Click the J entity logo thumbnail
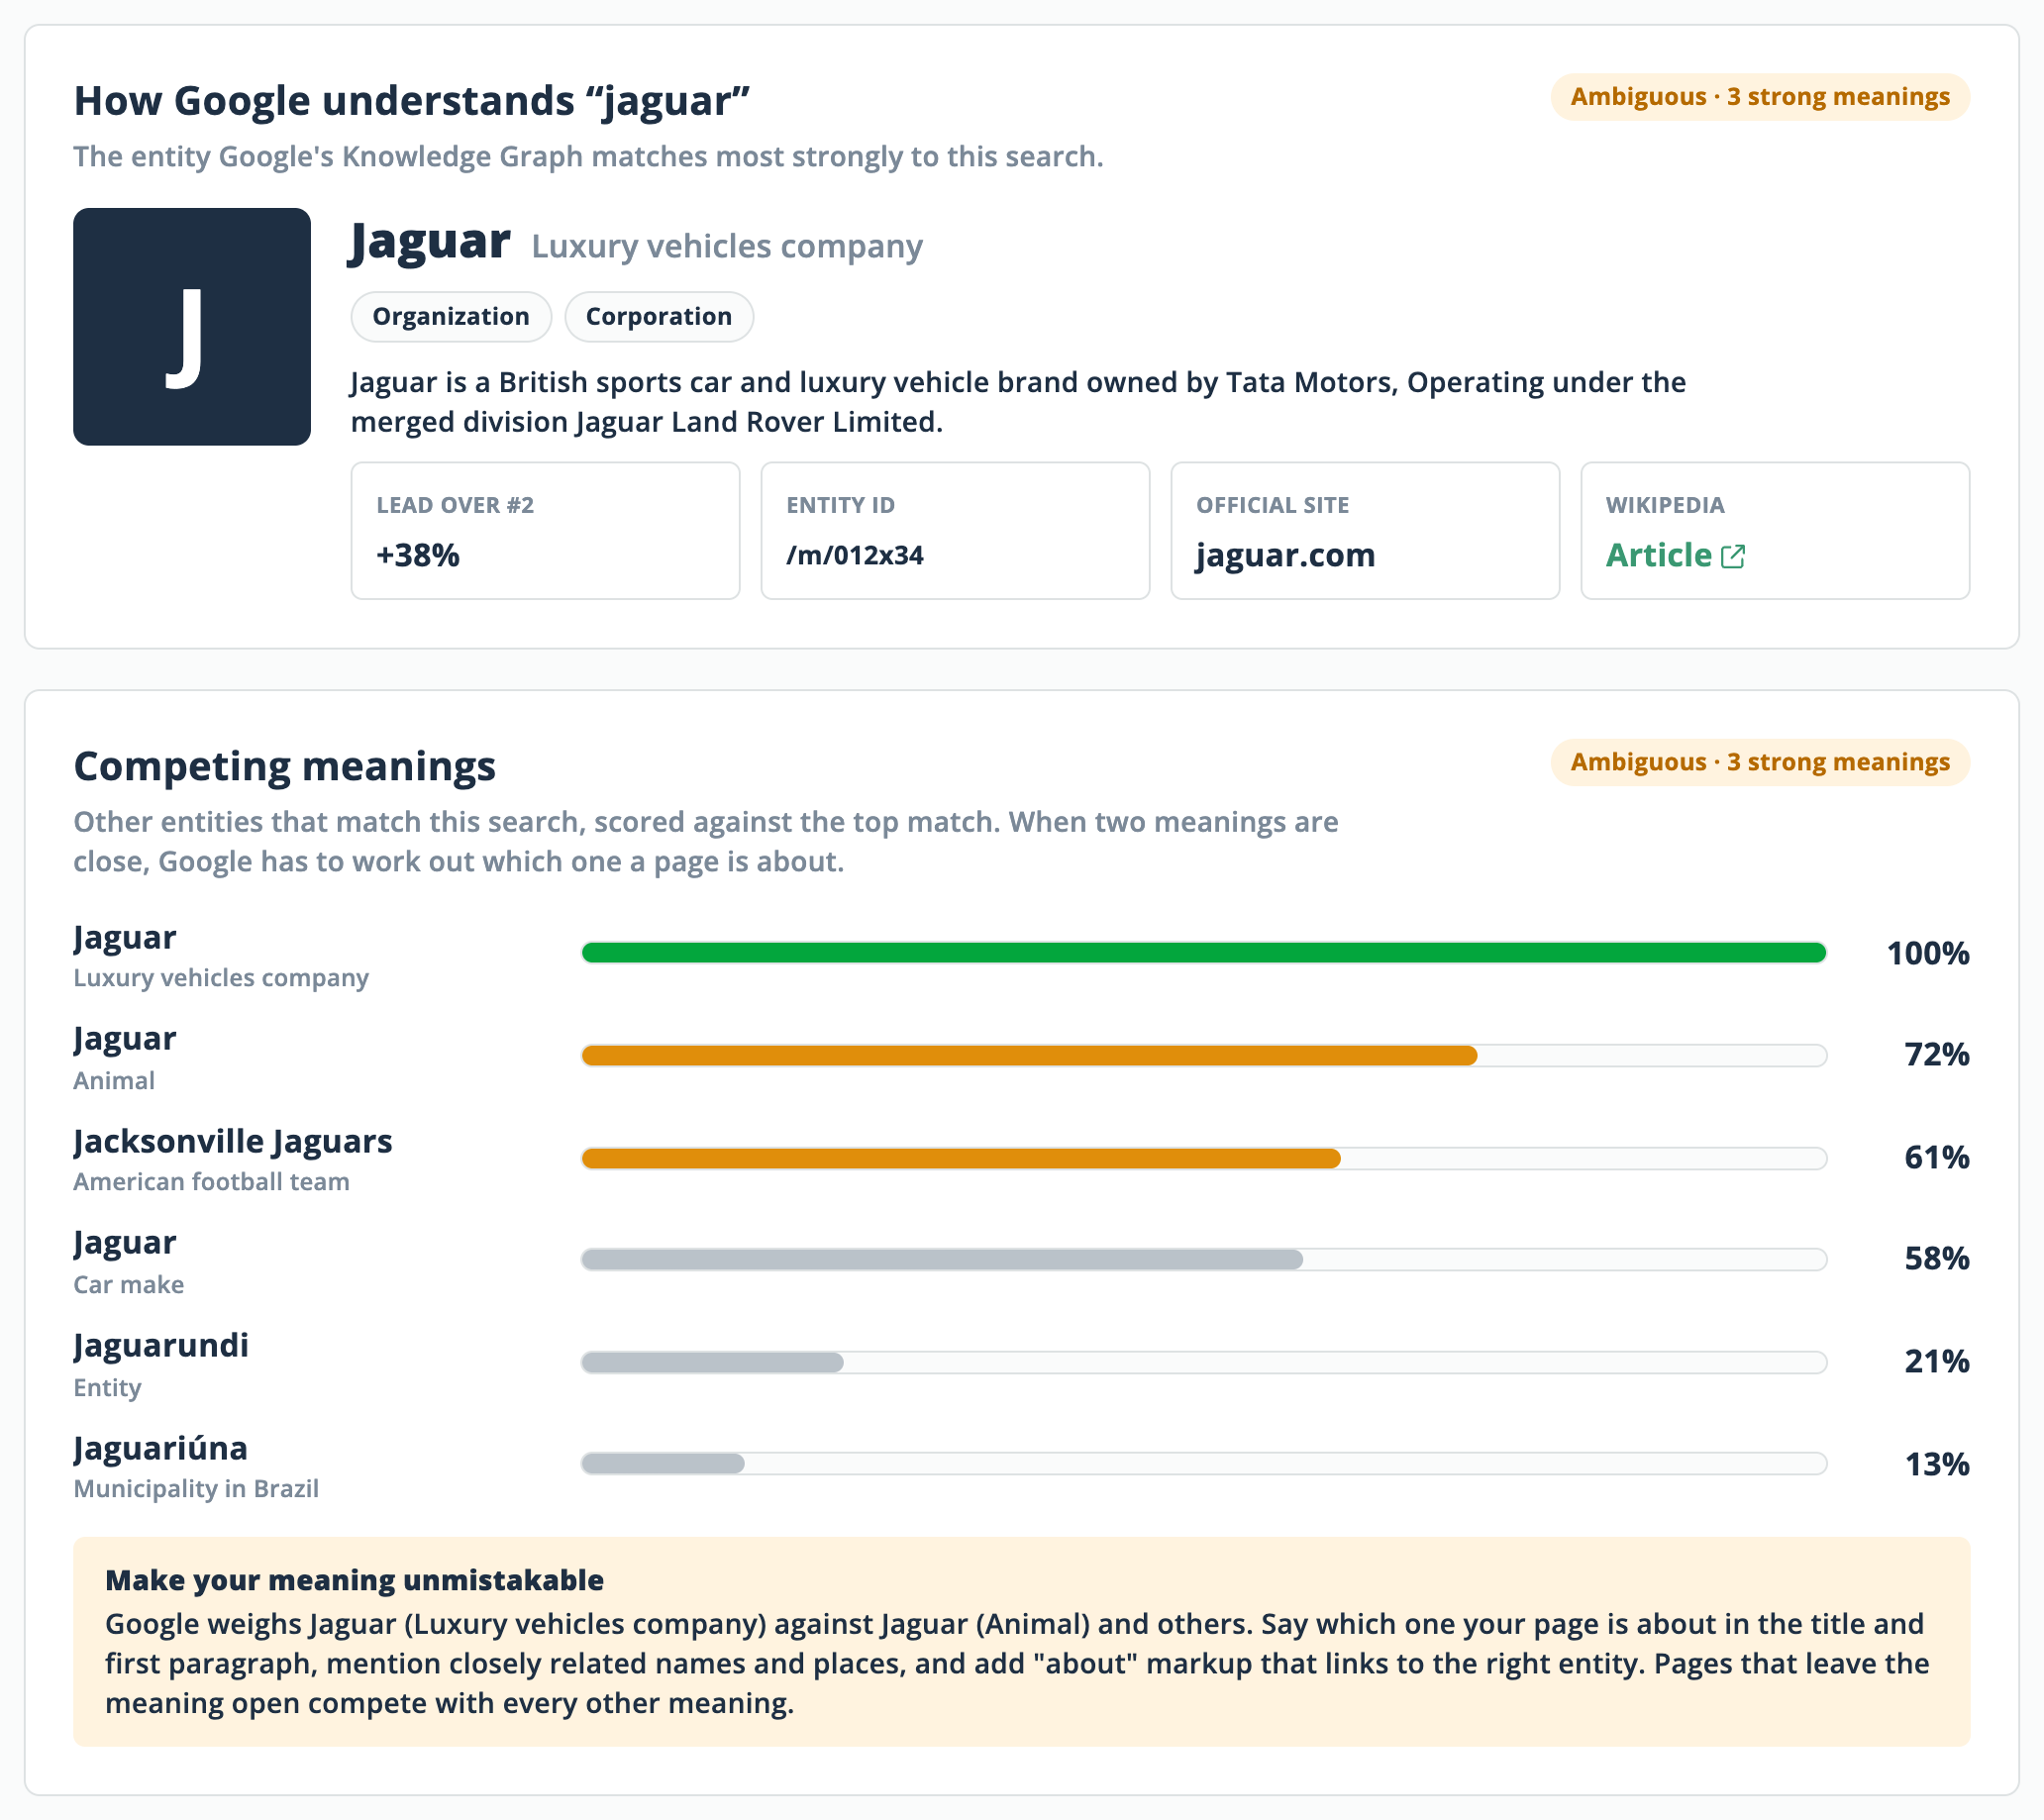Image resolution: width=2044 pixels, height=1820 pixels. (x=192, y=327)
